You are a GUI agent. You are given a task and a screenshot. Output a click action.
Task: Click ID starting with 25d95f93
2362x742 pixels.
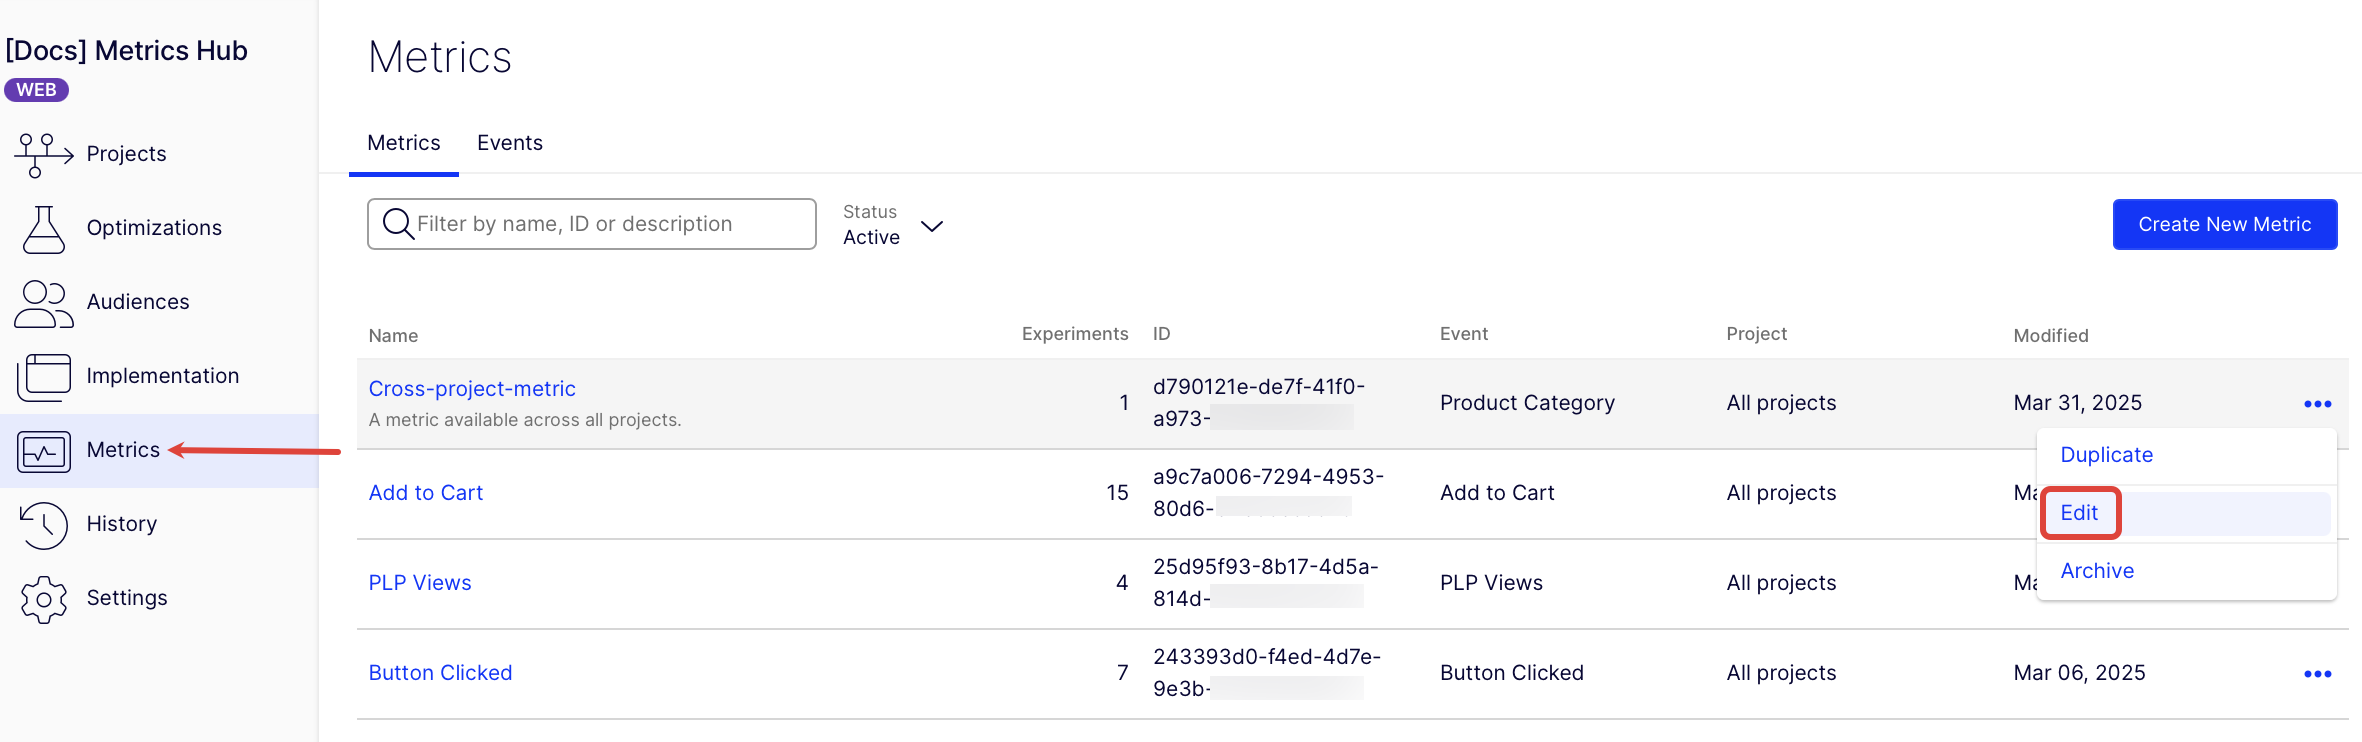click(1265, 583)
